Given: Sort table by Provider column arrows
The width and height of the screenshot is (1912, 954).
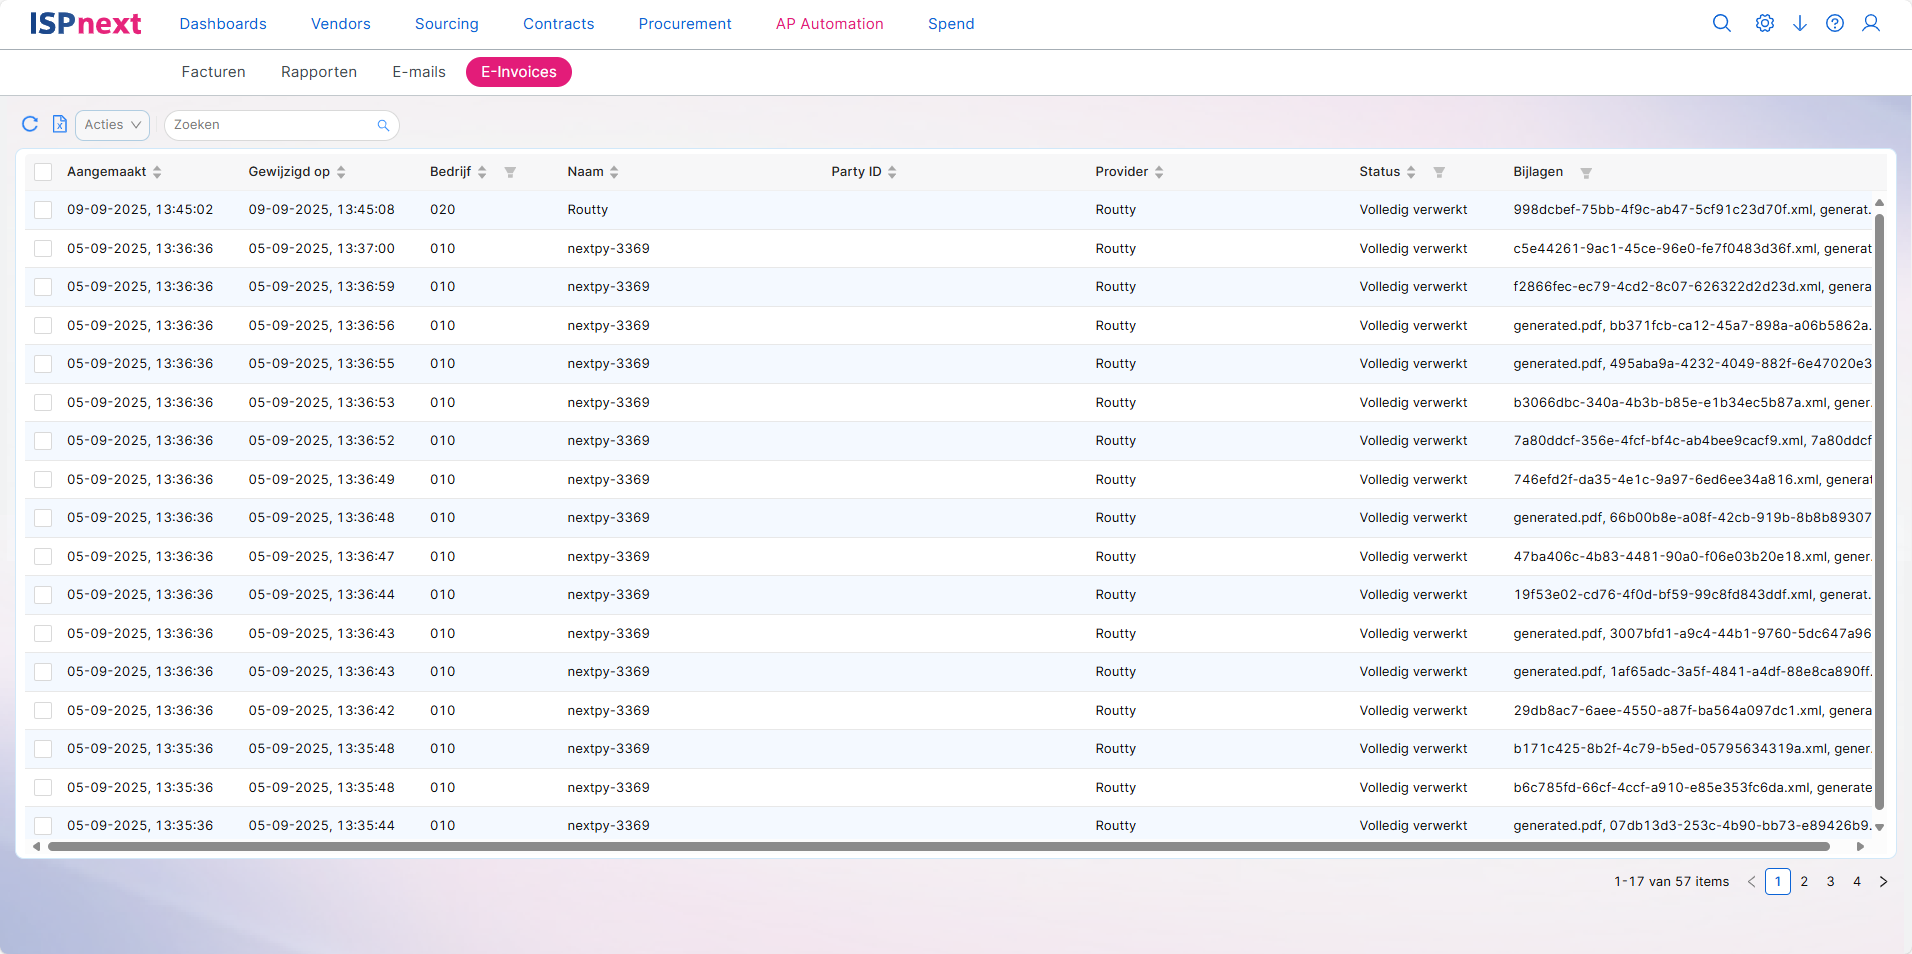Looking at the screenshot, I should coord(1159,172).
